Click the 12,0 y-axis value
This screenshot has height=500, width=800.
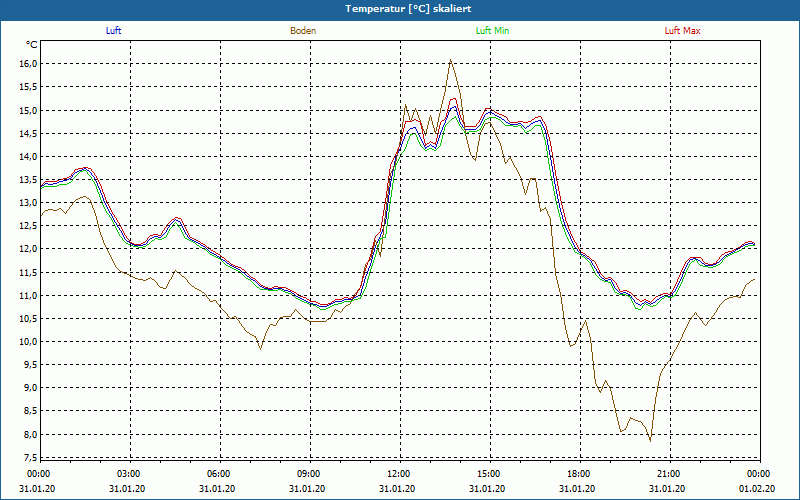pos(28,249)
